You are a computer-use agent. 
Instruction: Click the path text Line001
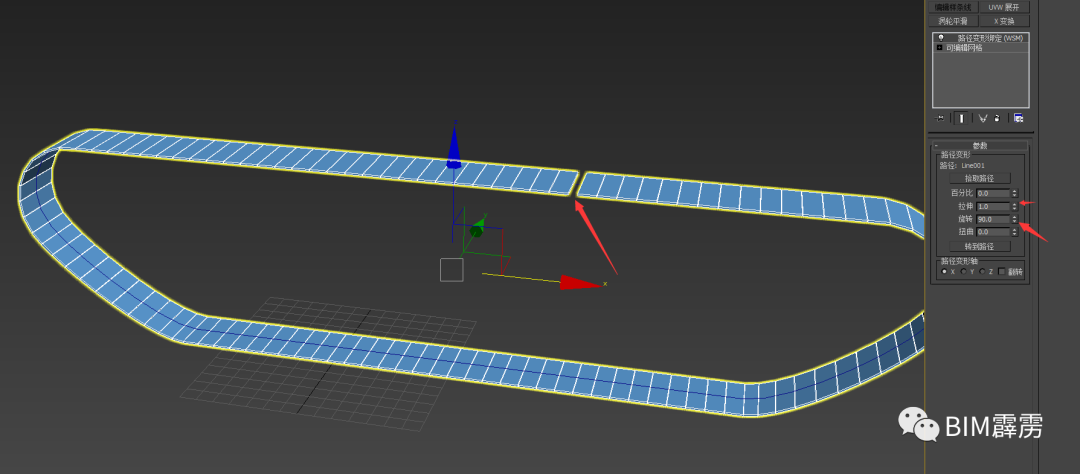tap(973, 165)
